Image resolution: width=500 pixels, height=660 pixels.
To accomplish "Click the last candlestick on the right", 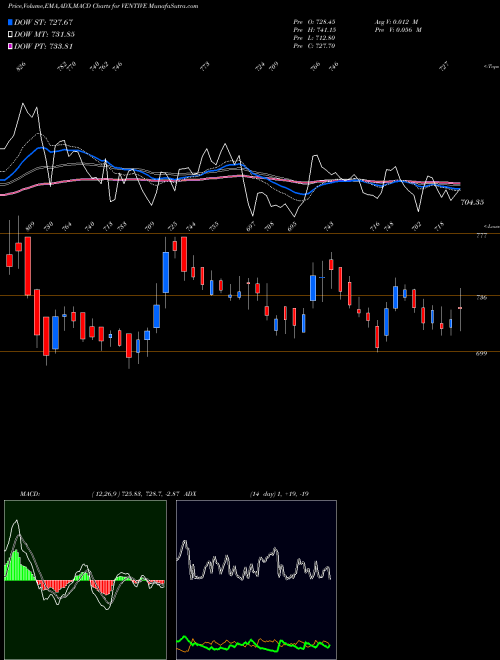I will click(460, 309).
